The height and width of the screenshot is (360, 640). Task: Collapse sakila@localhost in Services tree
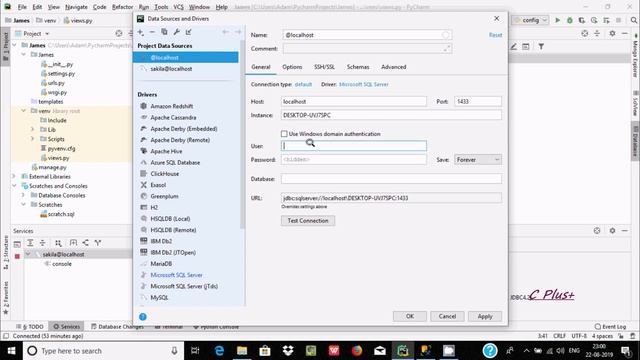[x=28, y=254]
